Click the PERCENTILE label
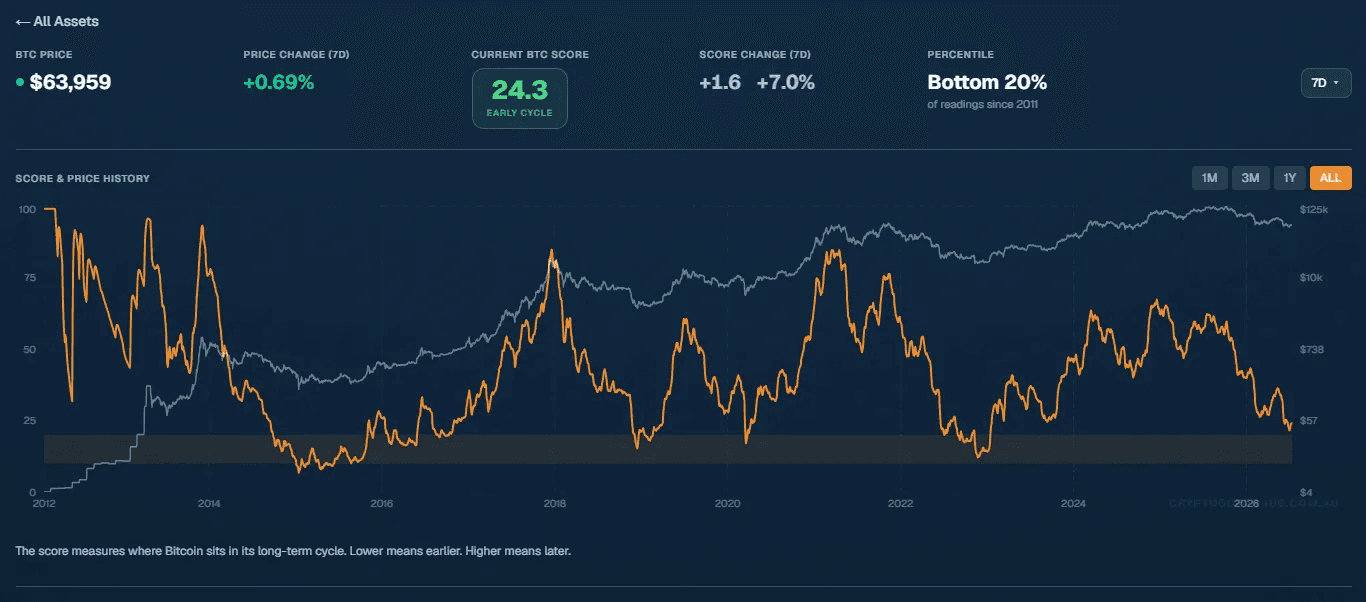 (960, 55)
